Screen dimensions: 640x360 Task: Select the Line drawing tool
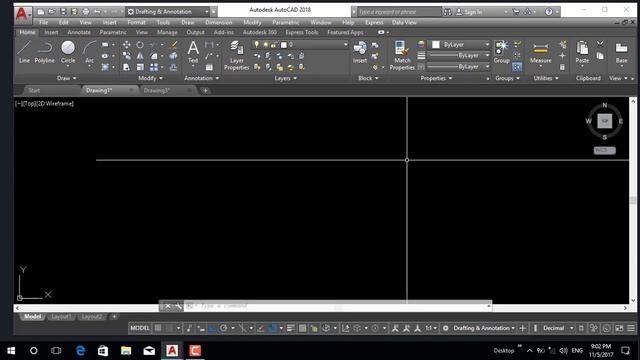pos(24,52)
